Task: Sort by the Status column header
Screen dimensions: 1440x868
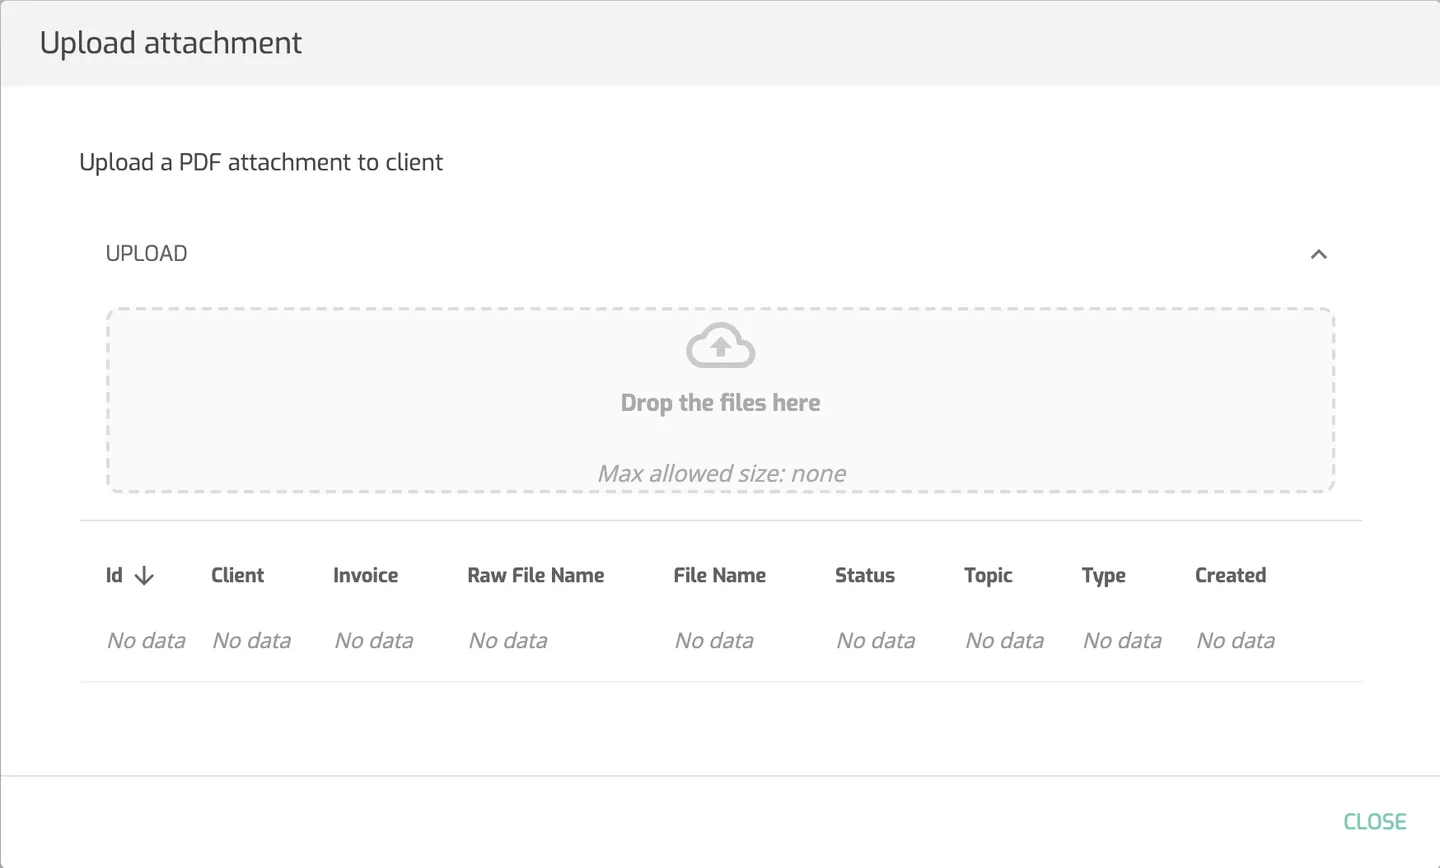Action: (x=865, y=575)
